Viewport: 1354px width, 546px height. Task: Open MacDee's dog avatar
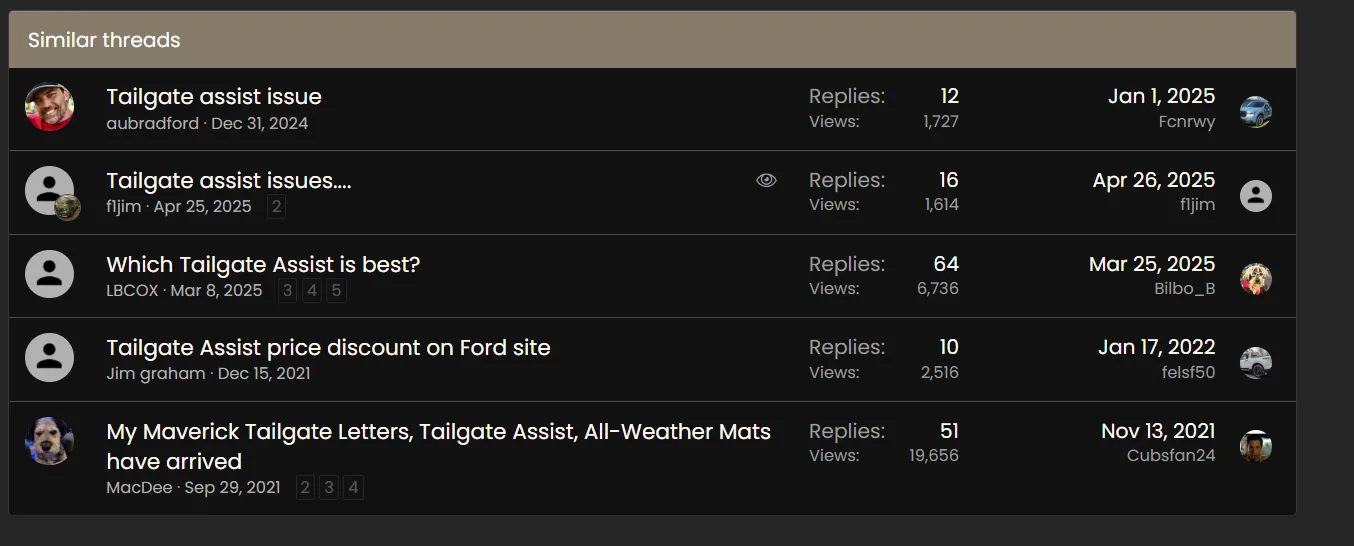click(x=49, y=441)
